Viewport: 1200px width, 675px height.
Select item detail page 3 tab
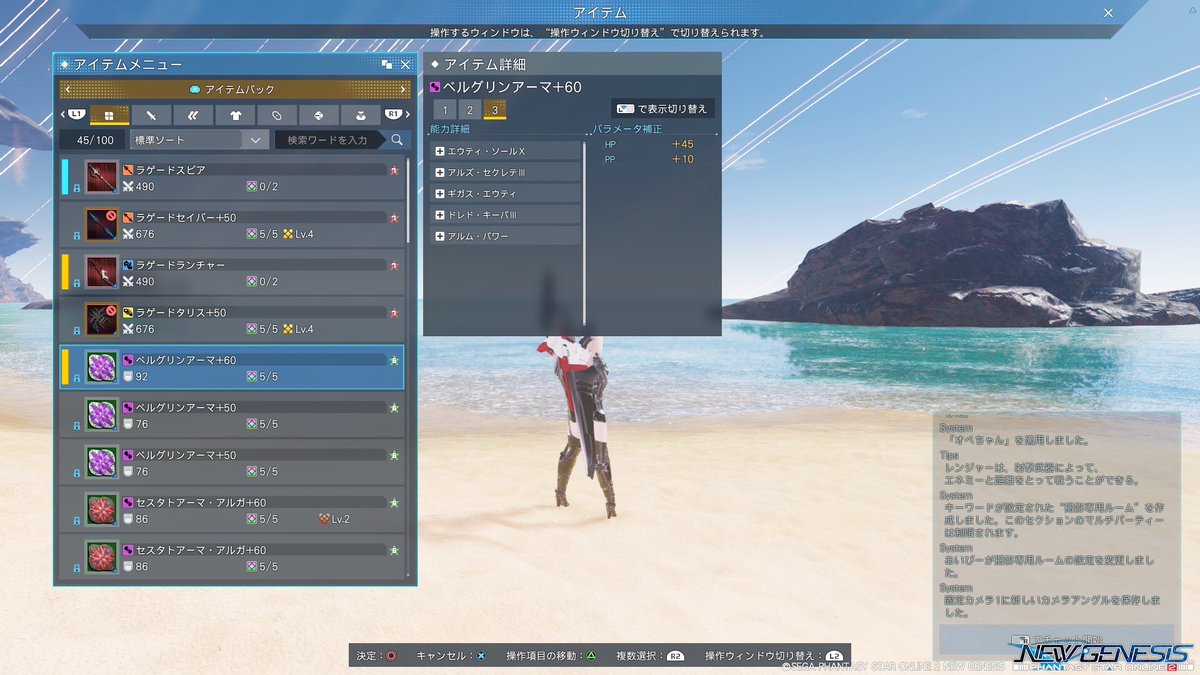tap(494, 109)
